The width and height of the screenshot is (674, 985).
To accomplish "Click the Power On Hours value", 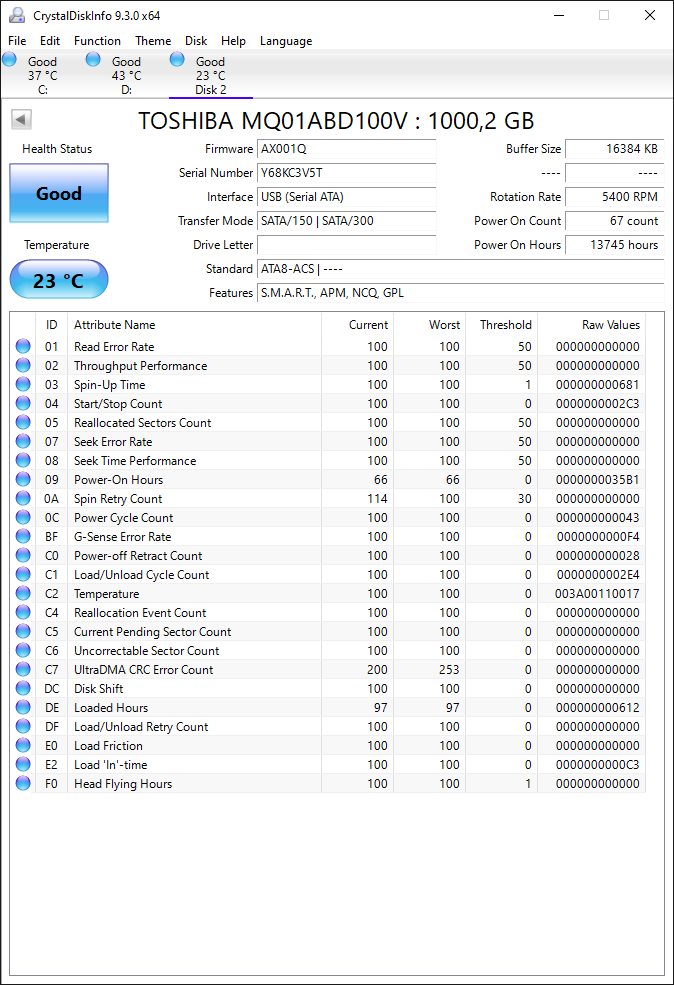I will [x=614, y=244].
